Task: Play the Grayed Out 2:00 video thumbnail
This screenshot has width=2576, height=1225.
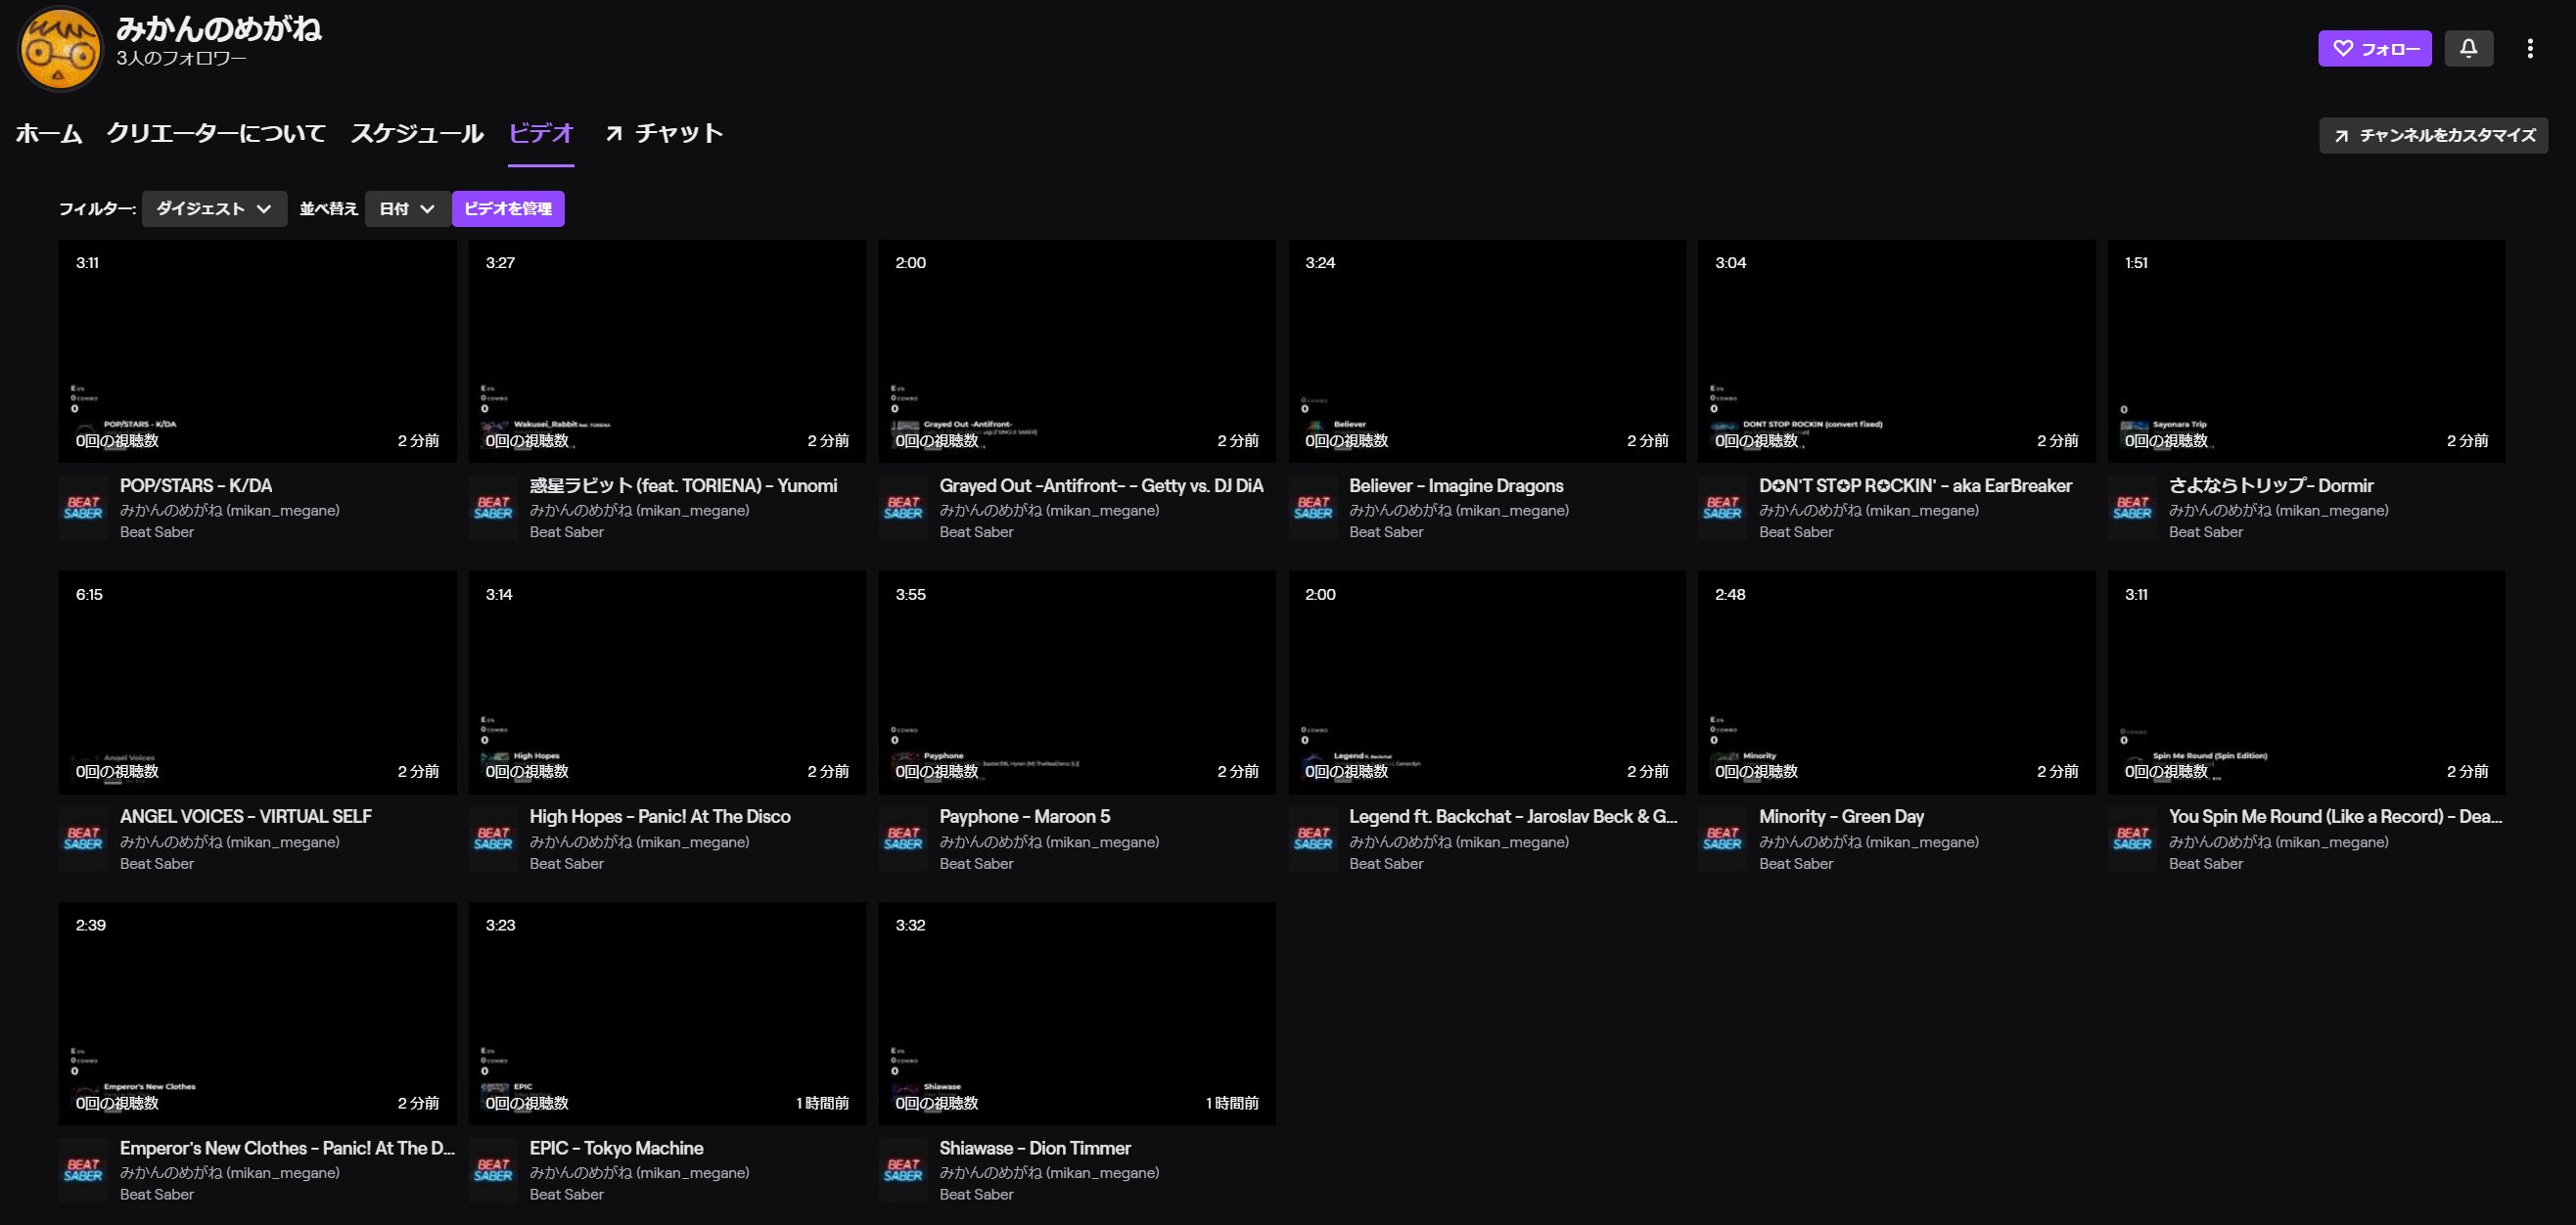Action: 1077,351
